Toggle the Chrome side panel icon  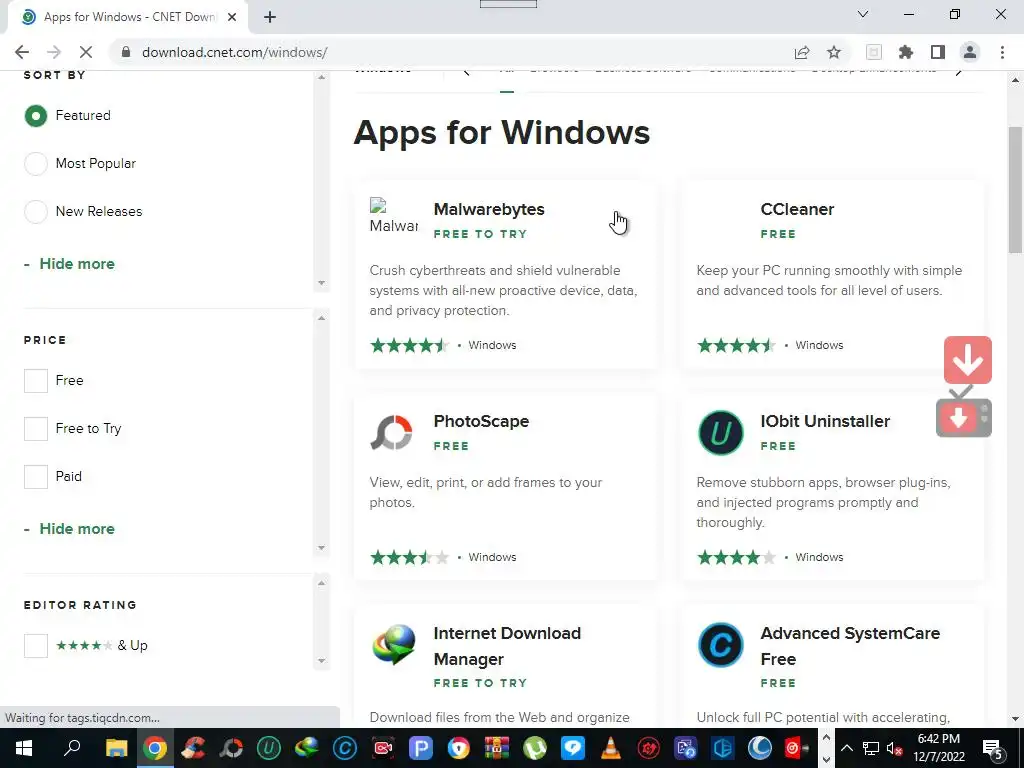(938, 52)
